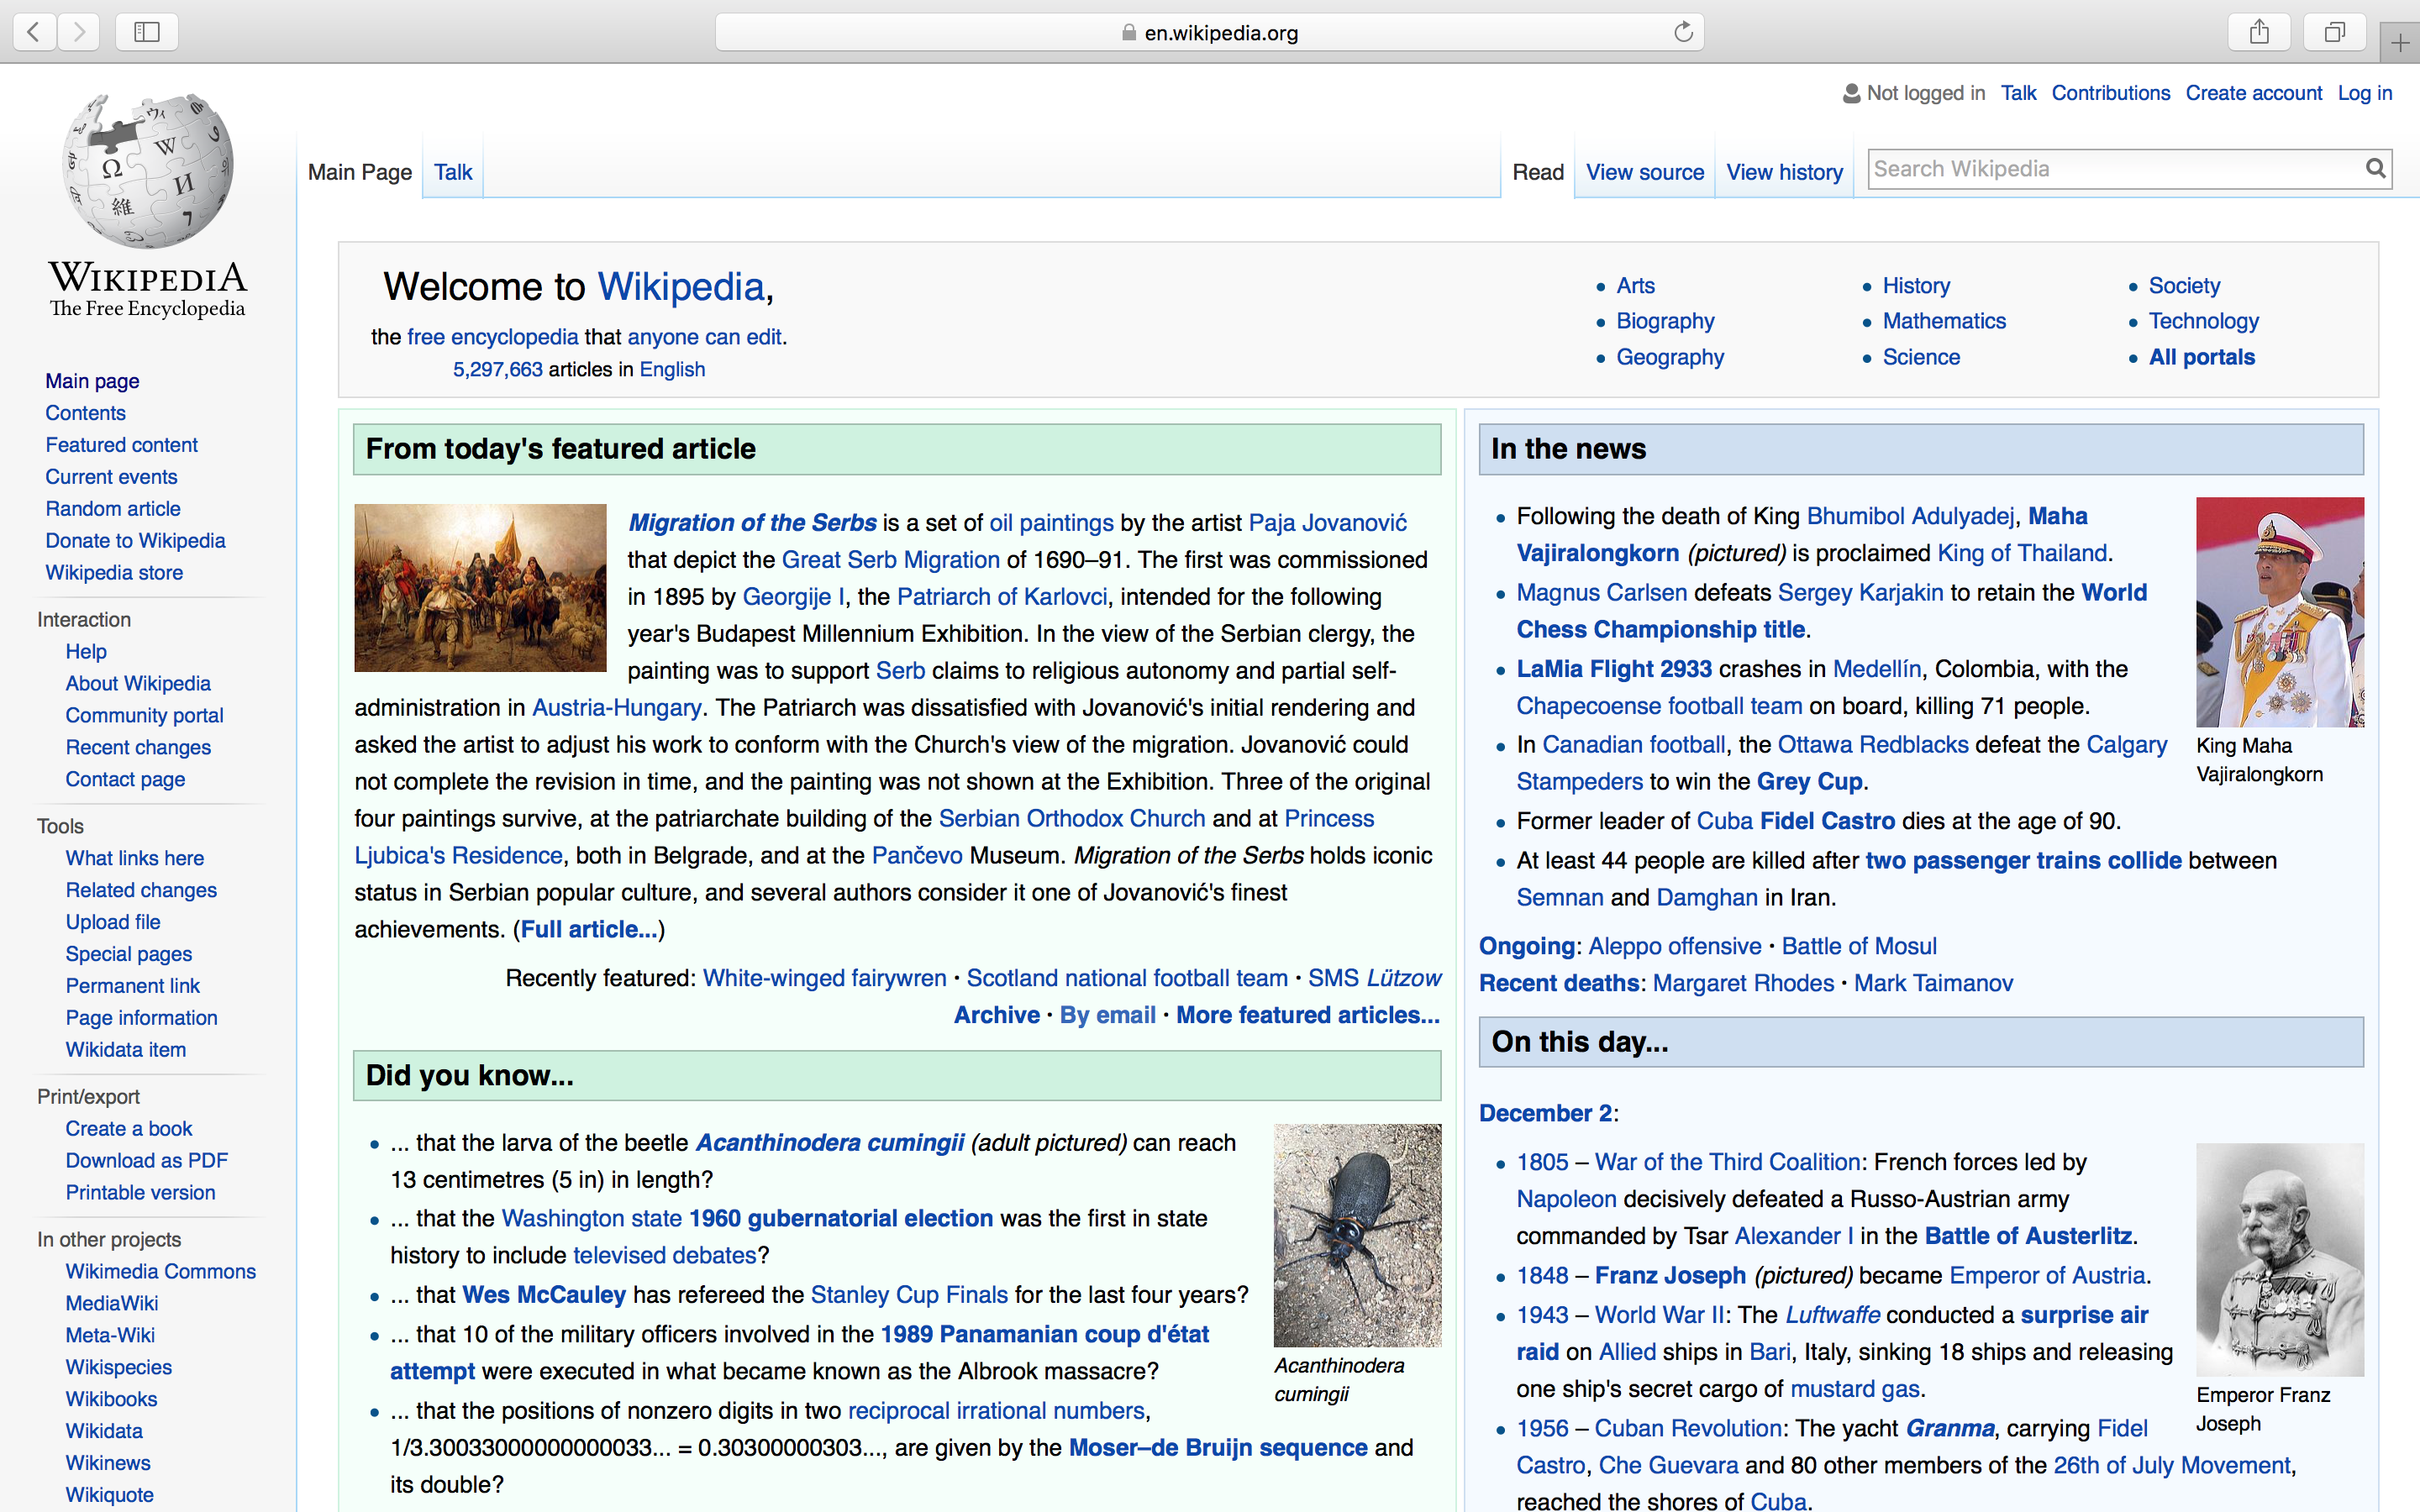Image resolution: width=2420 pixels, height=1512 pixels.
Task: Open the Random article sidebar link
Action: (113, 508)
